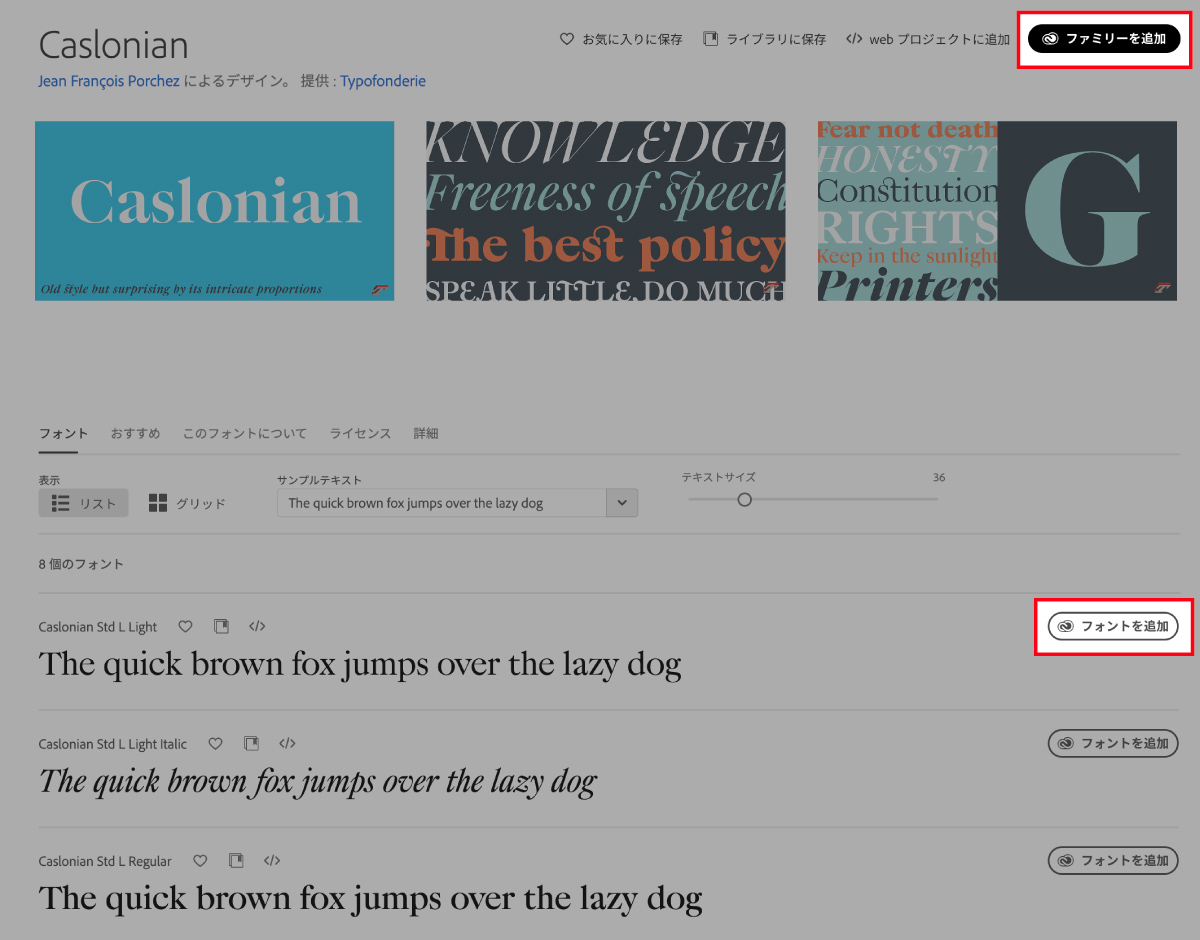
Task: Open the sample text dropdown arrow
Action: 622,503
